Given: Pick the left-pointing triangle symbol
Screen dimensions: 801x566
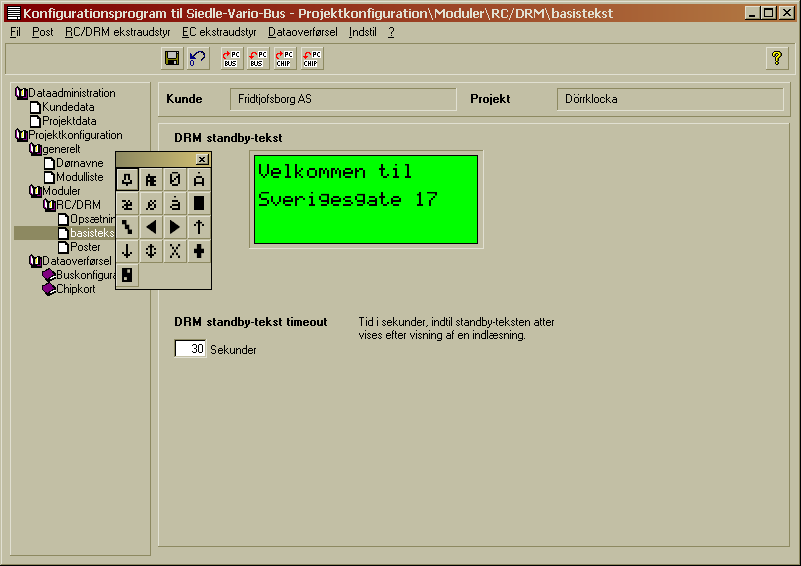Looking at the screenshot, I should pos(151,227).
